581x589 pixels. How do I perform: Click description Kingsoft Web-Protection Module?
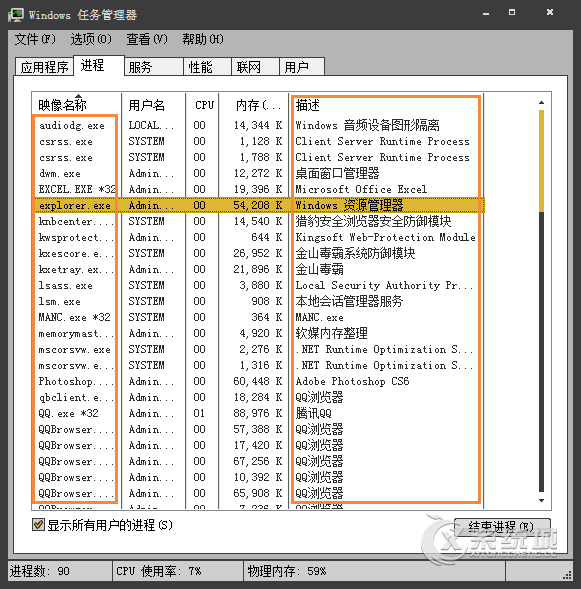385,237
